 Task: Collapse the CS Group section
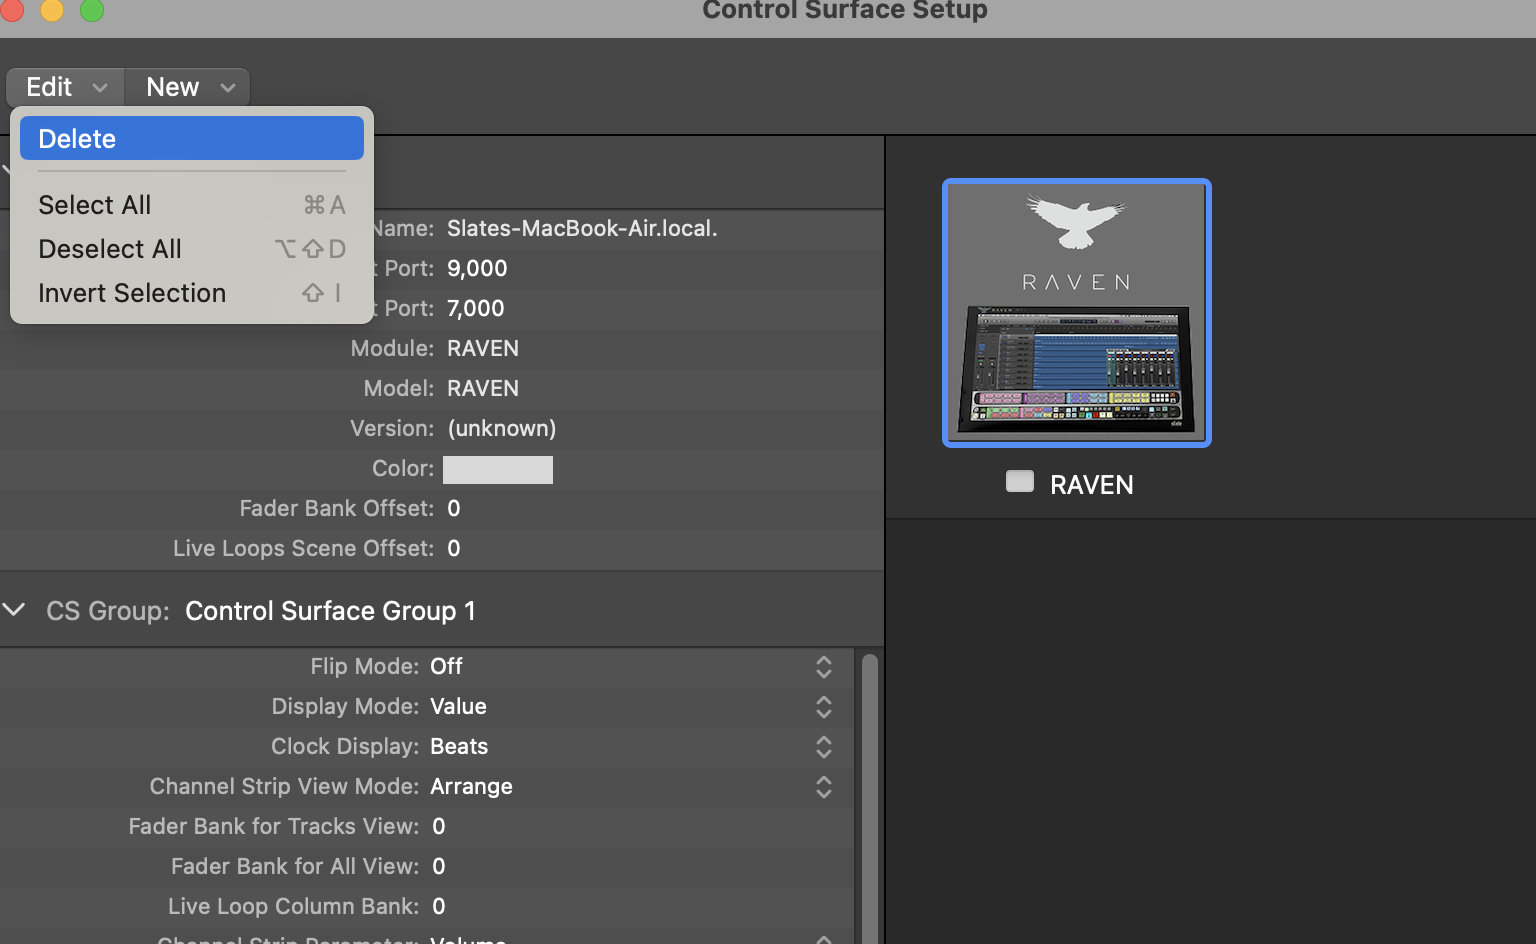point(14,609)
